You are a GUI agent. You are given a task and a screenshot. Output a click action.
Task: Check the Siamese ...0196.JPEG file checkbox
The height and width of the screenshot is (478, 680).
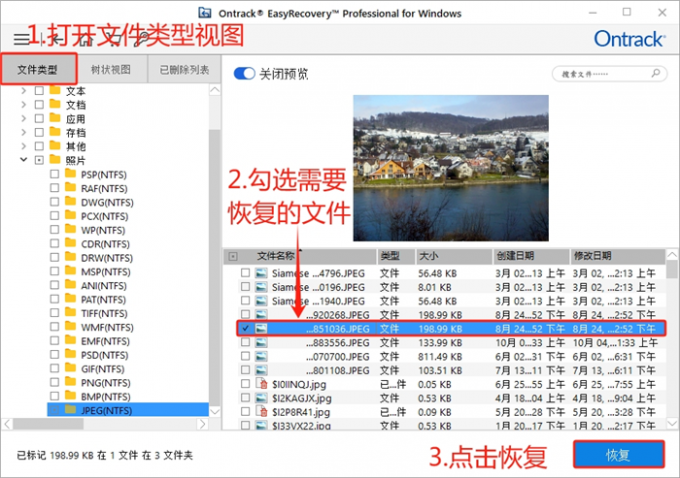pyautogui.click(x=245, y=287)
